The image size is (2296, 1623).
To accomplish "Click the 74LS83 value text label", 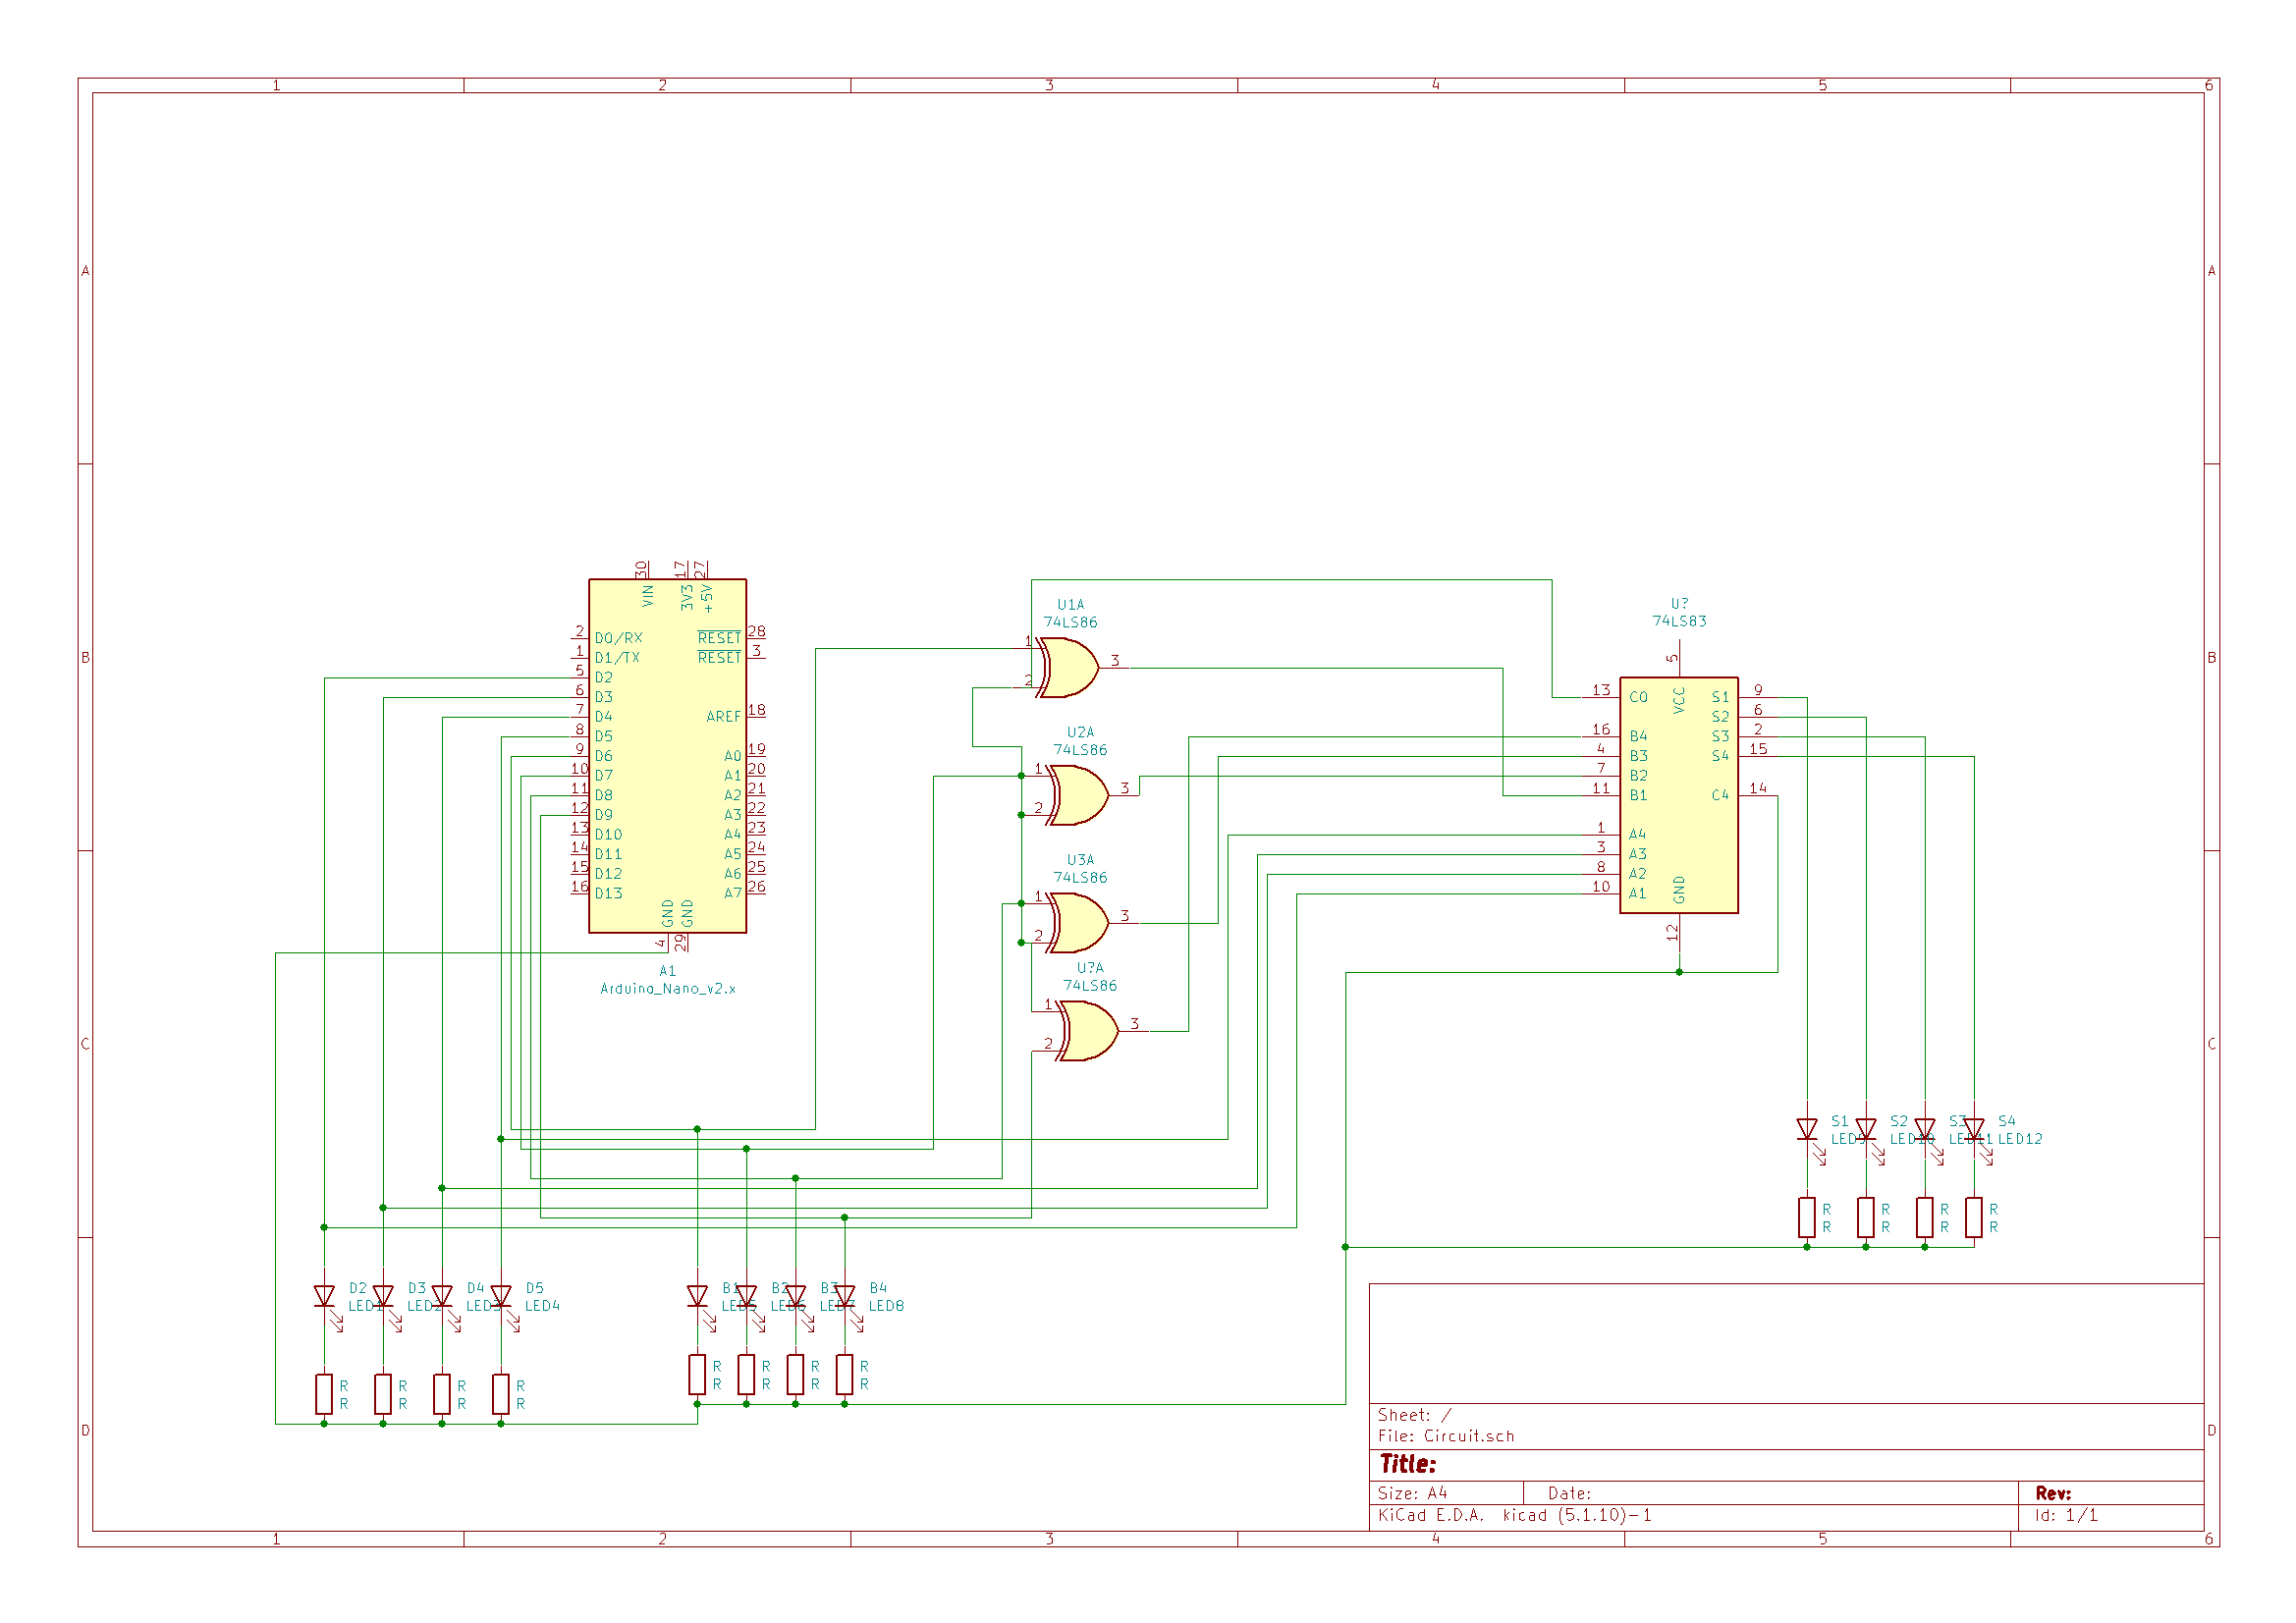I will pyautogui.click(x=1679, y=621).
